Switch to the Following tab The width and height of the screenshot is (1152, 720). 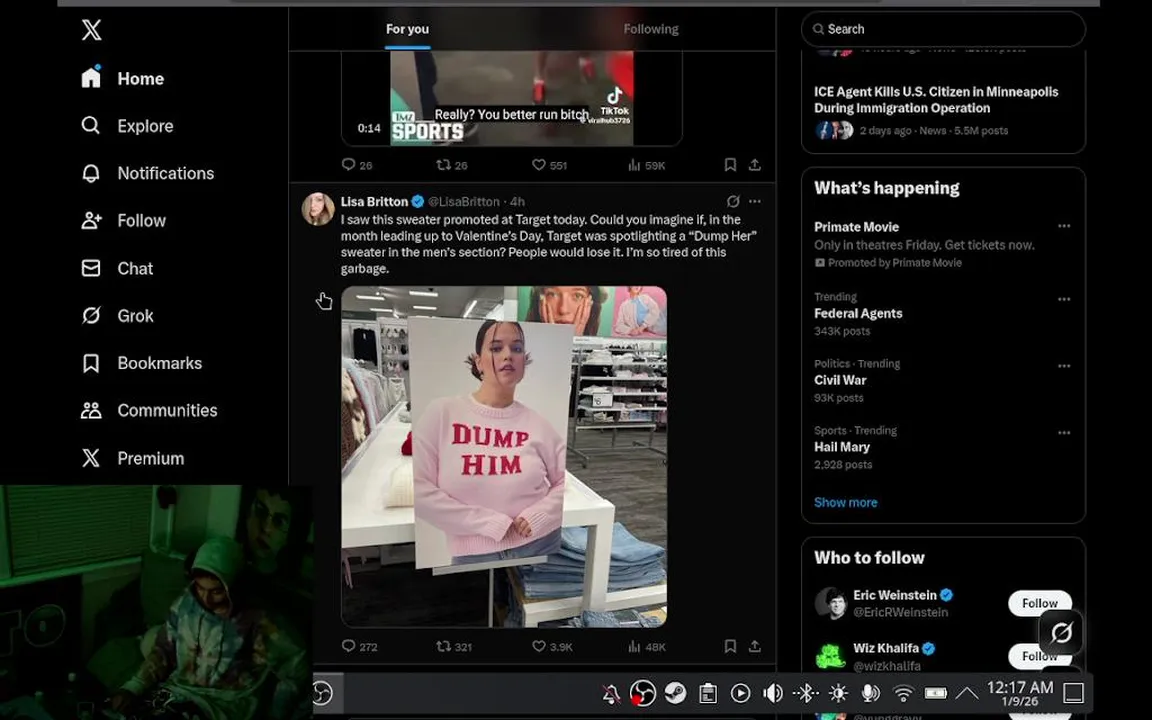pyautogui.click(x=651, y=29)
